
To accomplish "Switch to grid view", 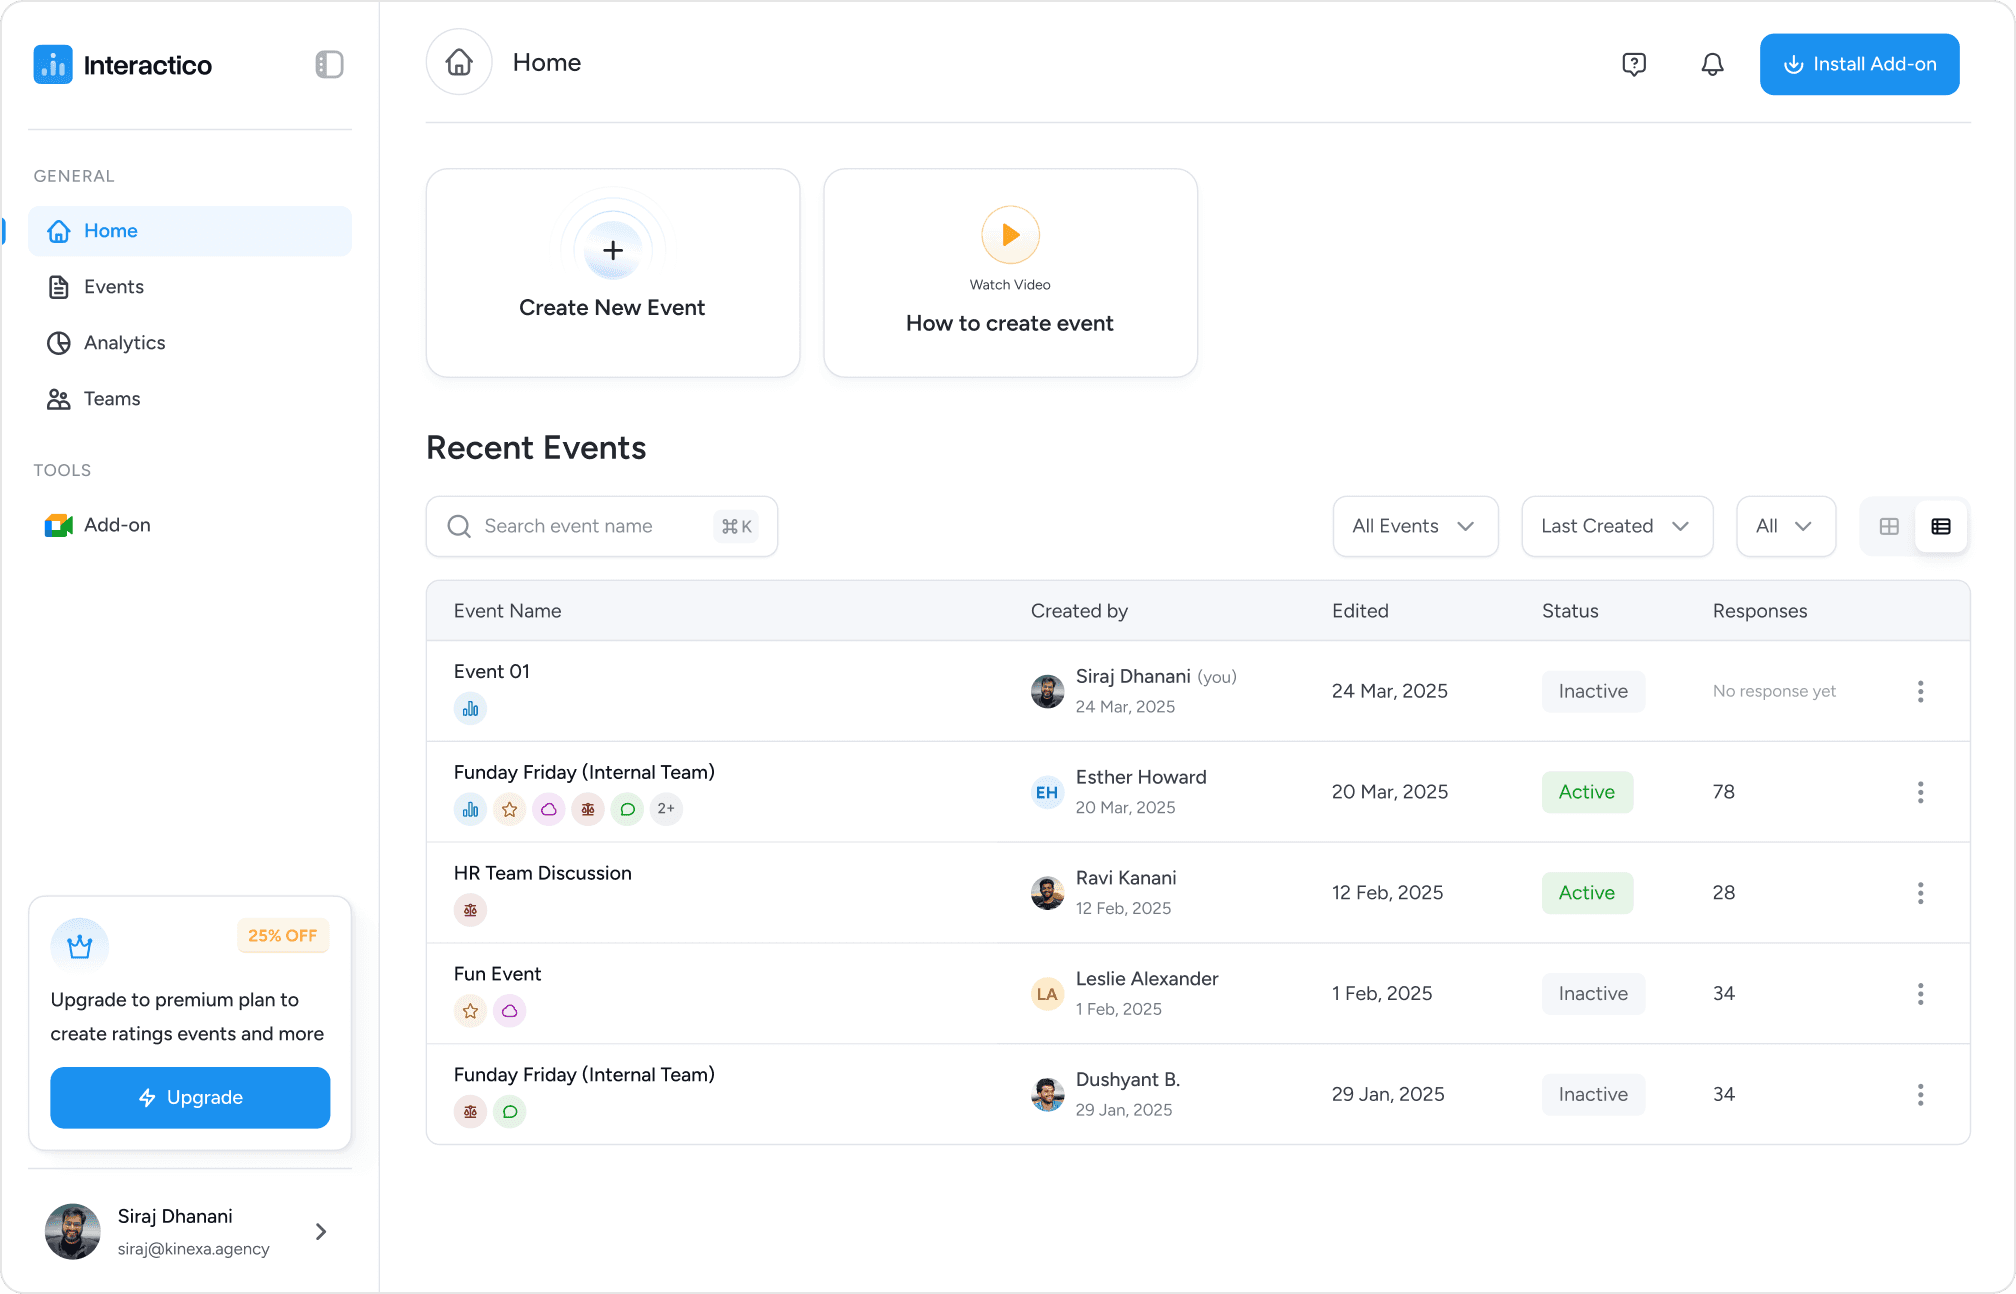I will click(1889, 527).
